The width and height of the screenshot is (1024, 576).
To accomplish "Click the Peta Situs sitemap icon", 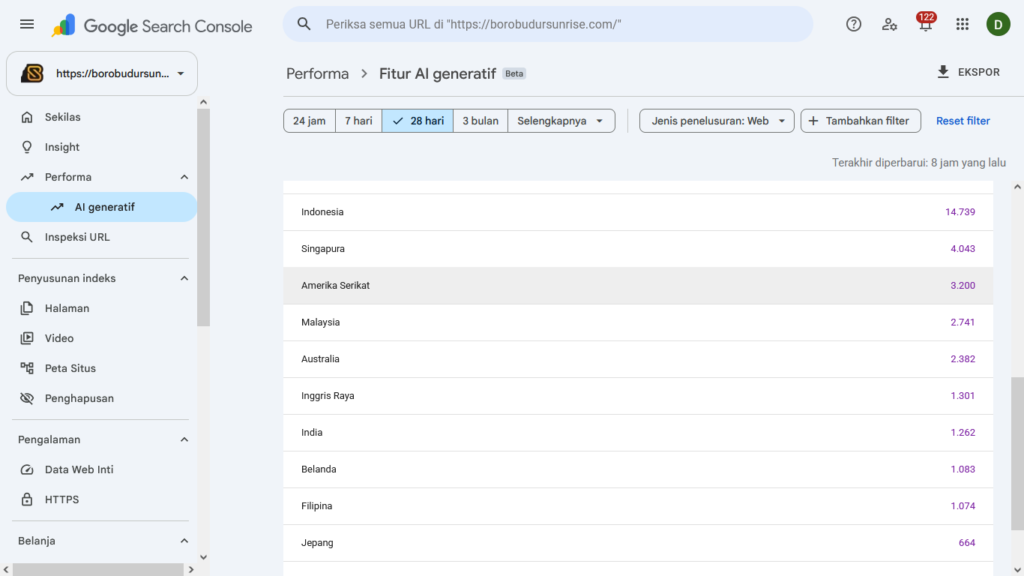I will (x=27, y=368).
